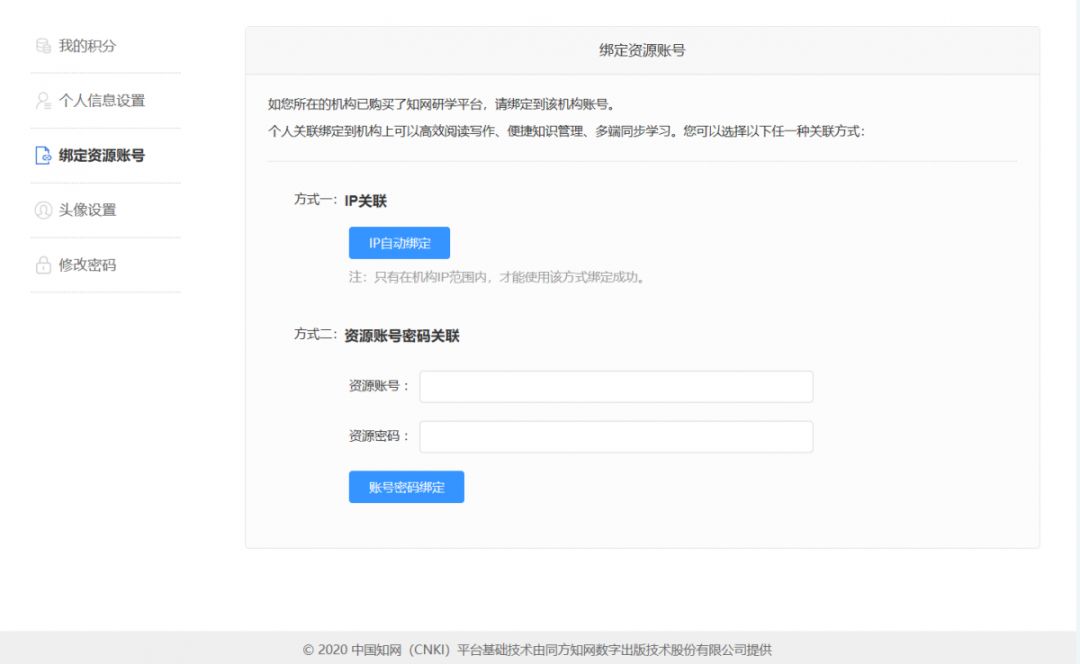
Task: Click the CNKI copyright footer text
Action: click(538, 650)
